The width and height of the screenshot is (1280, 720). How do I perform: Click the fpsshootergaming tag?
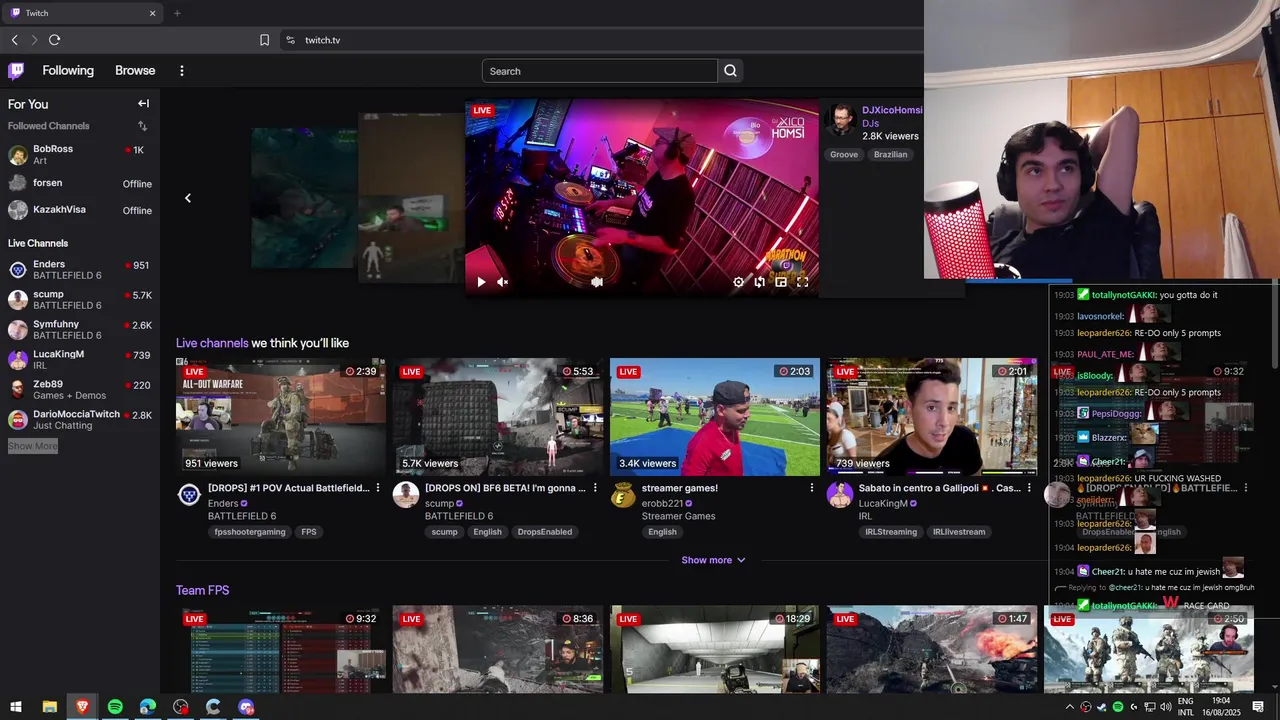tap(250, 532)
